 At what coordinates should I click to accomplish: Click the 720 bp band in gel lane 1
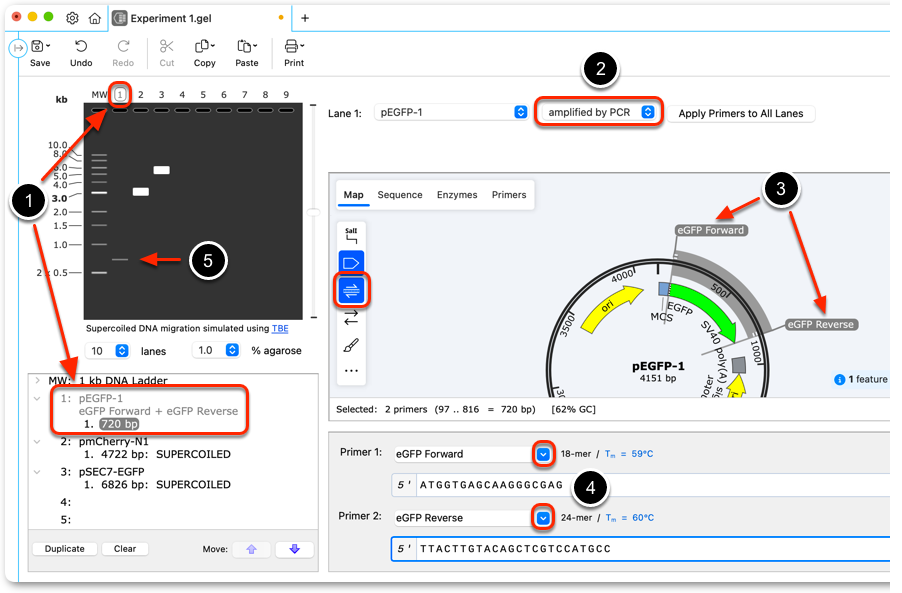[120, 260]
